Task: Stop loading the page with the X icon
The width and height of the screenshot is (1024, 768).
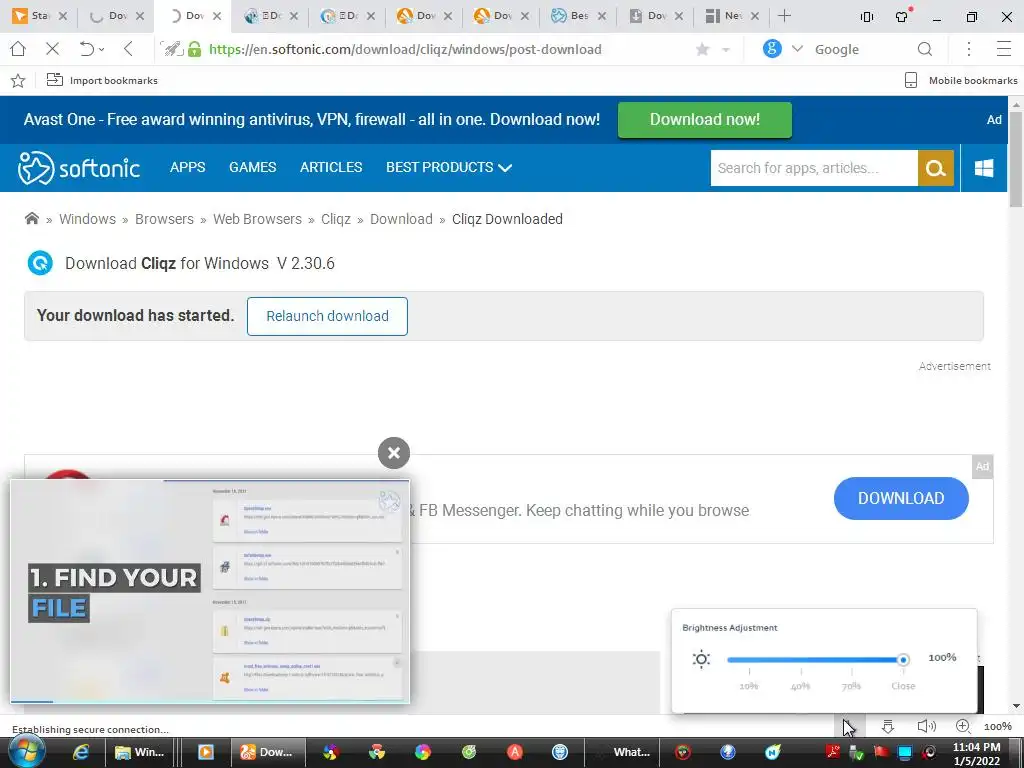Action: (x=53, y=49)
